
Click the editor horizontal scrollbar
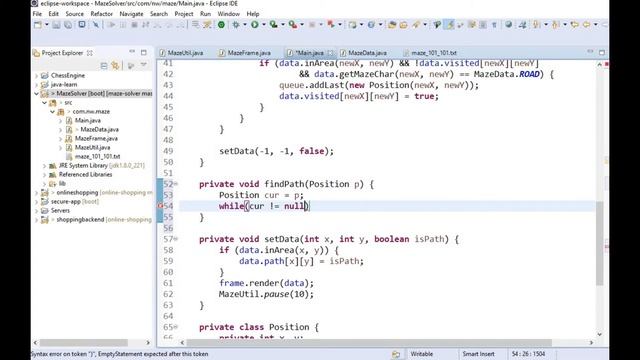(x=369, y=342)
